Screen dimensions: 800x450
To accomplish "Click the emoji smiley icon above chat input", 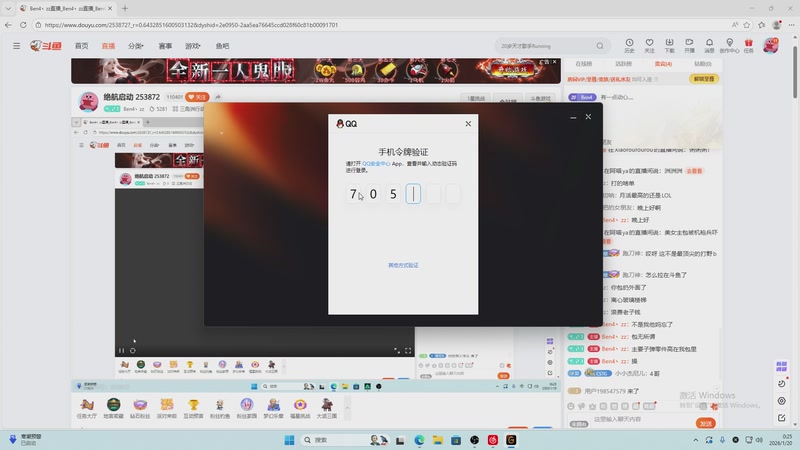I will pos(570,407).
